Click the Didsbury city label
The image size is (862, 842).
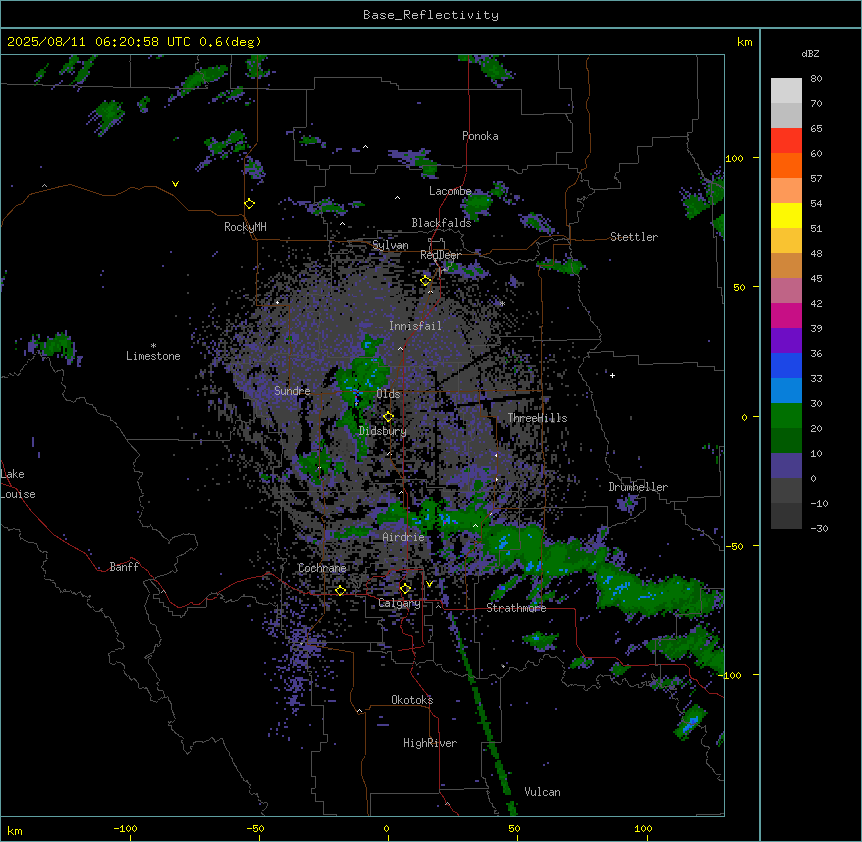(383, 431)
